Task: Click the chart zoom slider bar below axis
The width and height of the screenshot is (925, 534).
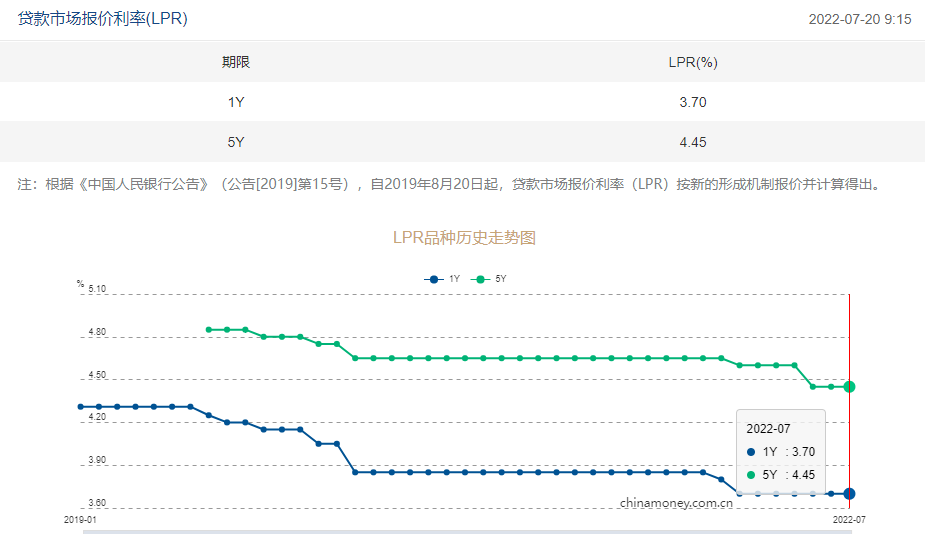Action: (465, 531)
